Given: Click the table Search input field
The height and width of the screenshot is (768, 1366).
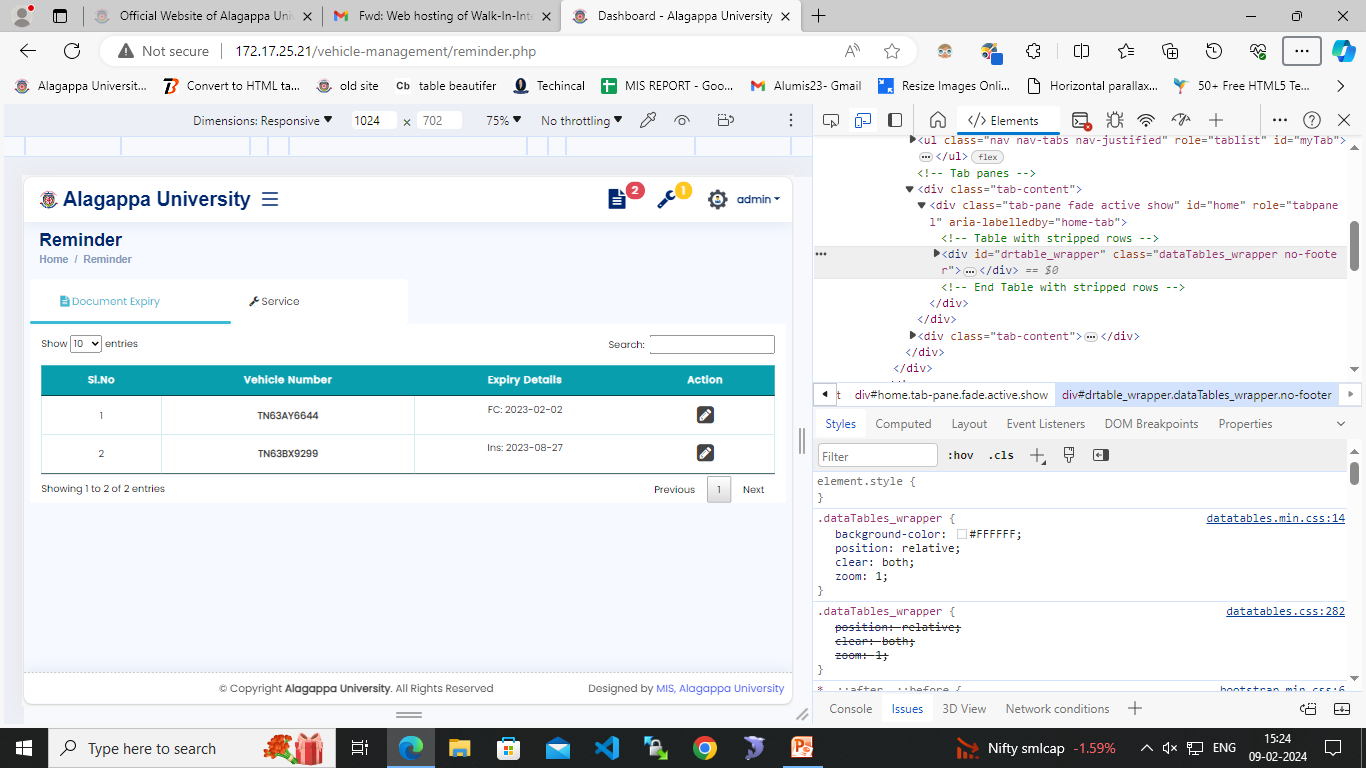Looking at the screenshot, I should (712, 344).
